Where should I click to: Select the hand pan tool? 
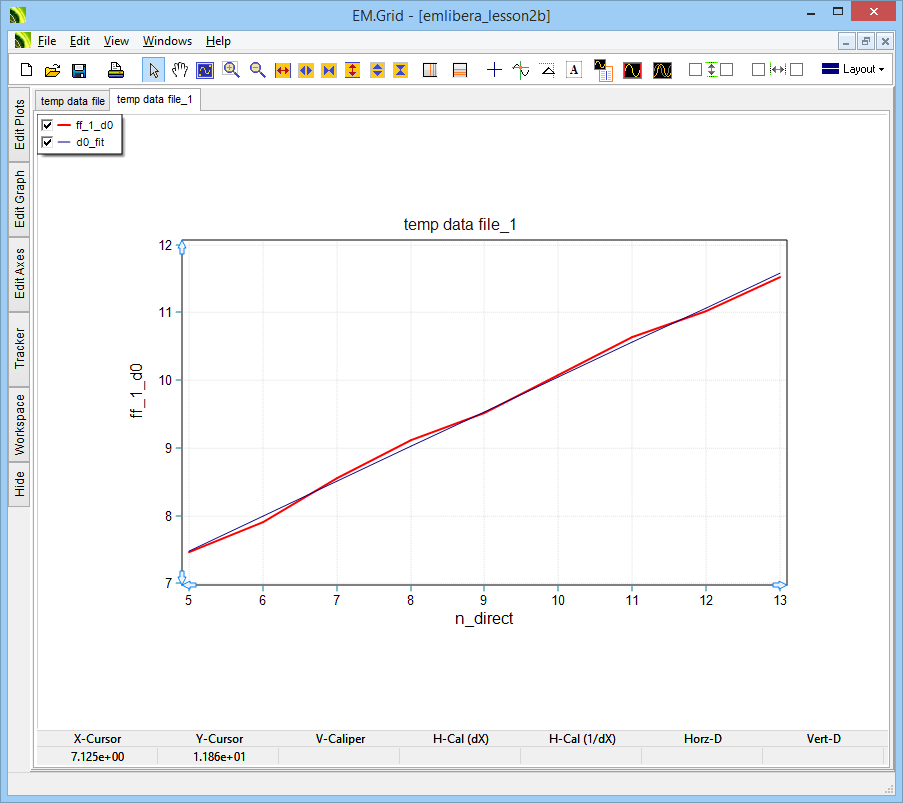point(180,70)
